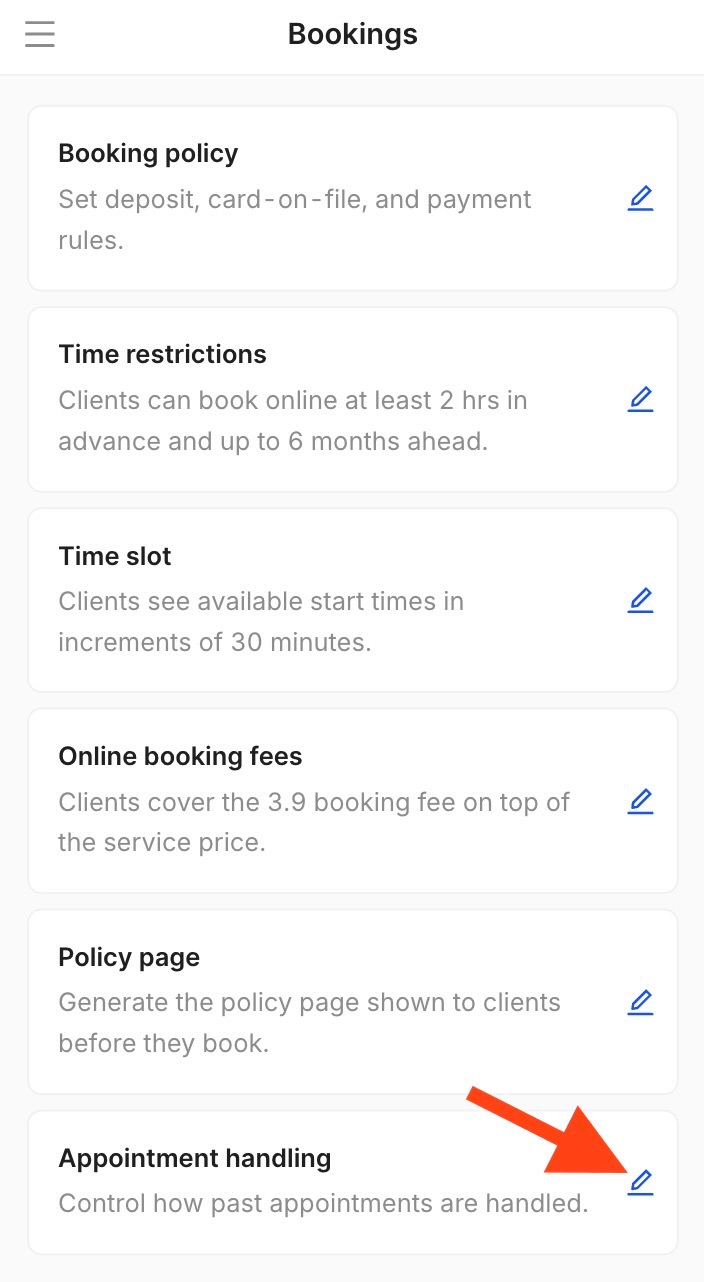Screen dimensions: 704x1282
Task: Open the Online booking fees title
Action: [x=180, y=756]
